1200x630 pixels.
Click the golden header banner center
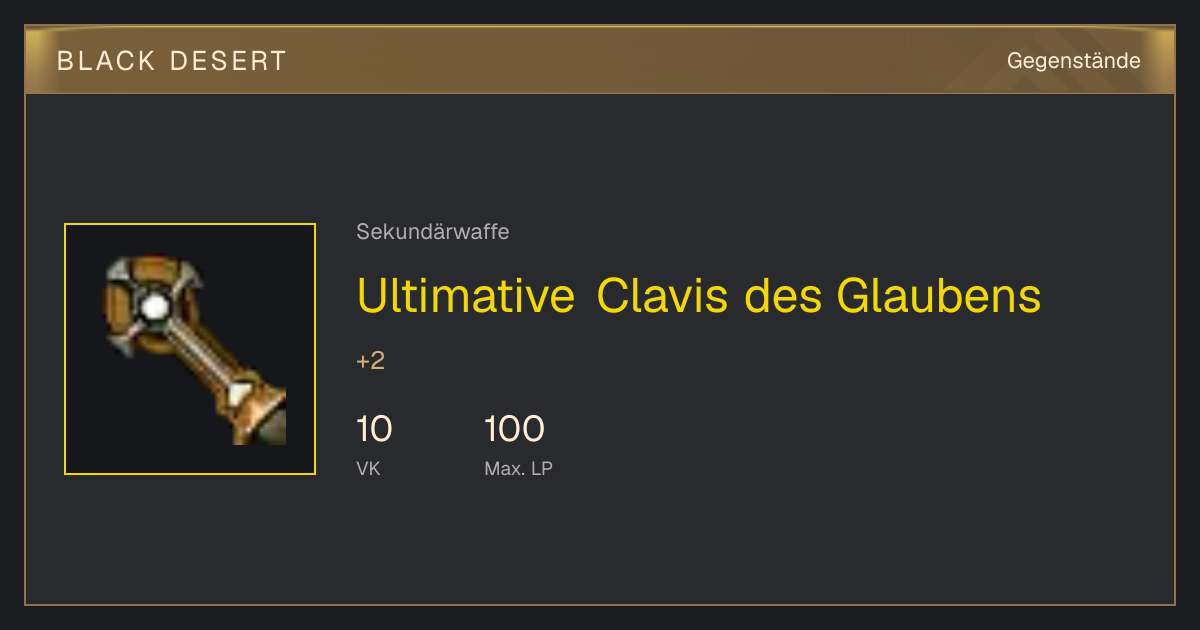coord(600,60)
